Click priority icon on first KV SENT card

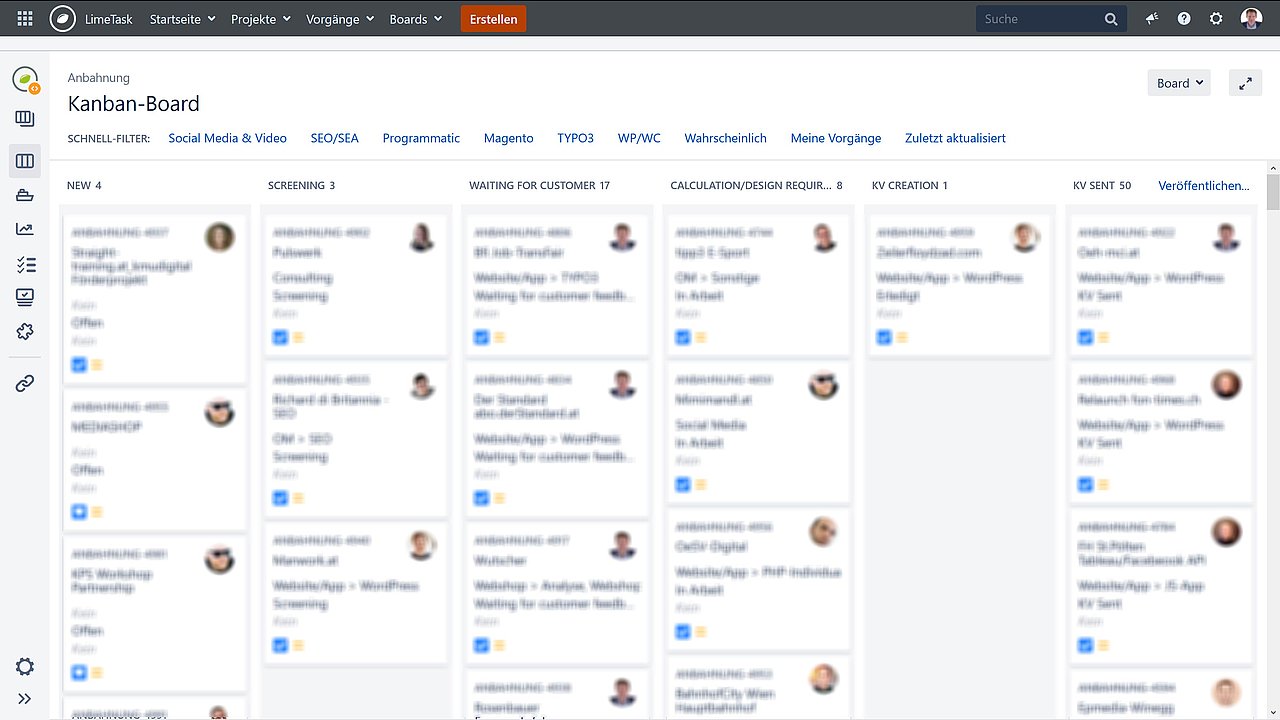click(1103, 338)
